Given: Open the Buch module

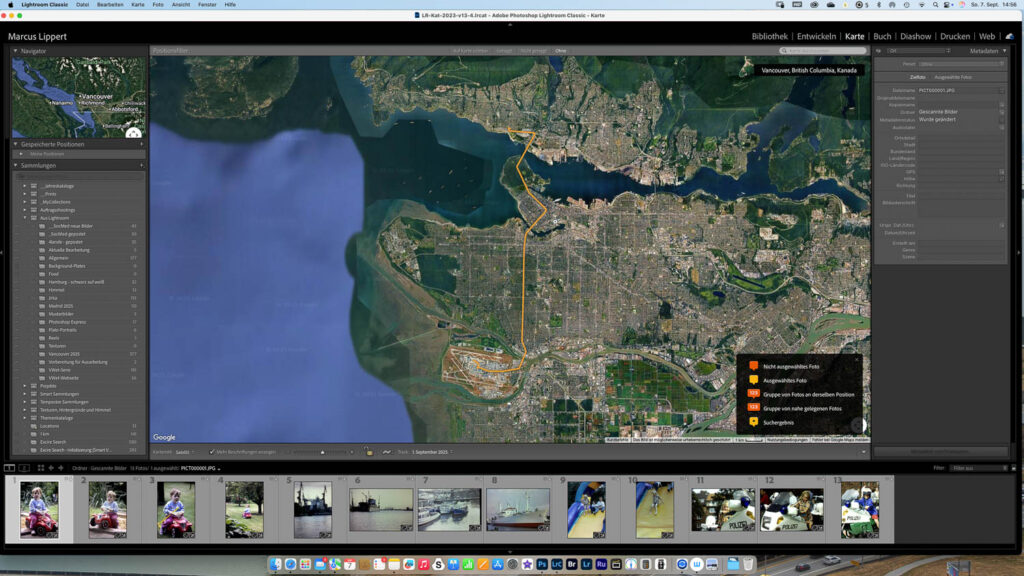Looking at the screenshot, I should (x=882, y=37).
